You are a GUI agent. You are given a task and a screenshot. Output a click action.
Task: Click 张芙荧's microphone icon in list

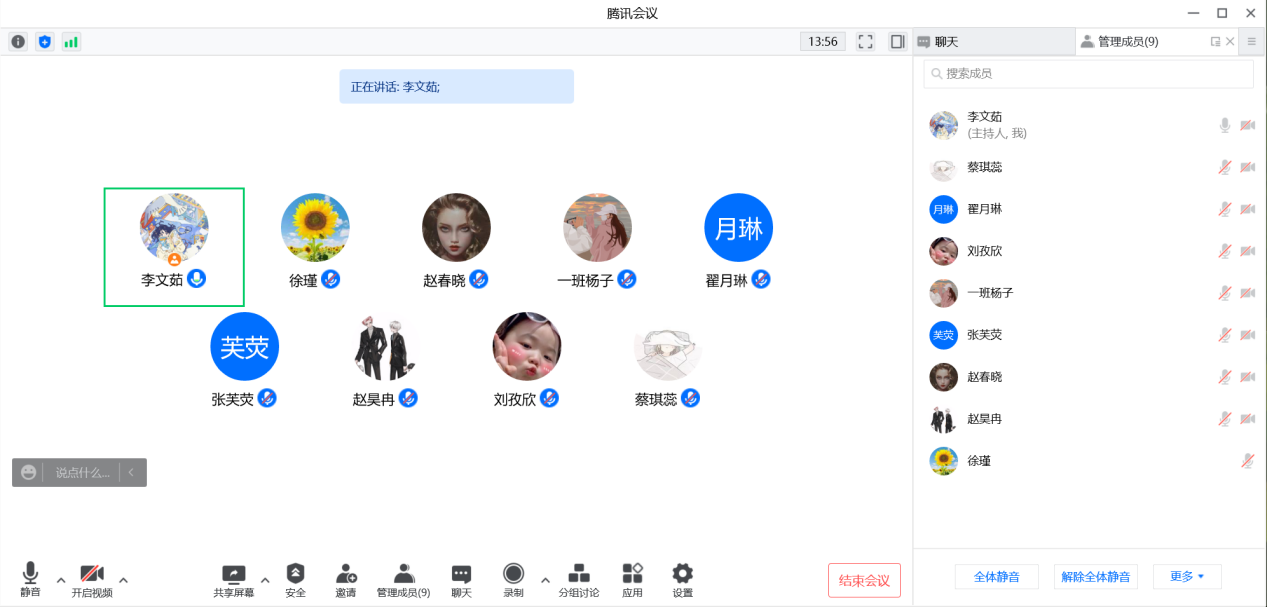[1224, 335]
